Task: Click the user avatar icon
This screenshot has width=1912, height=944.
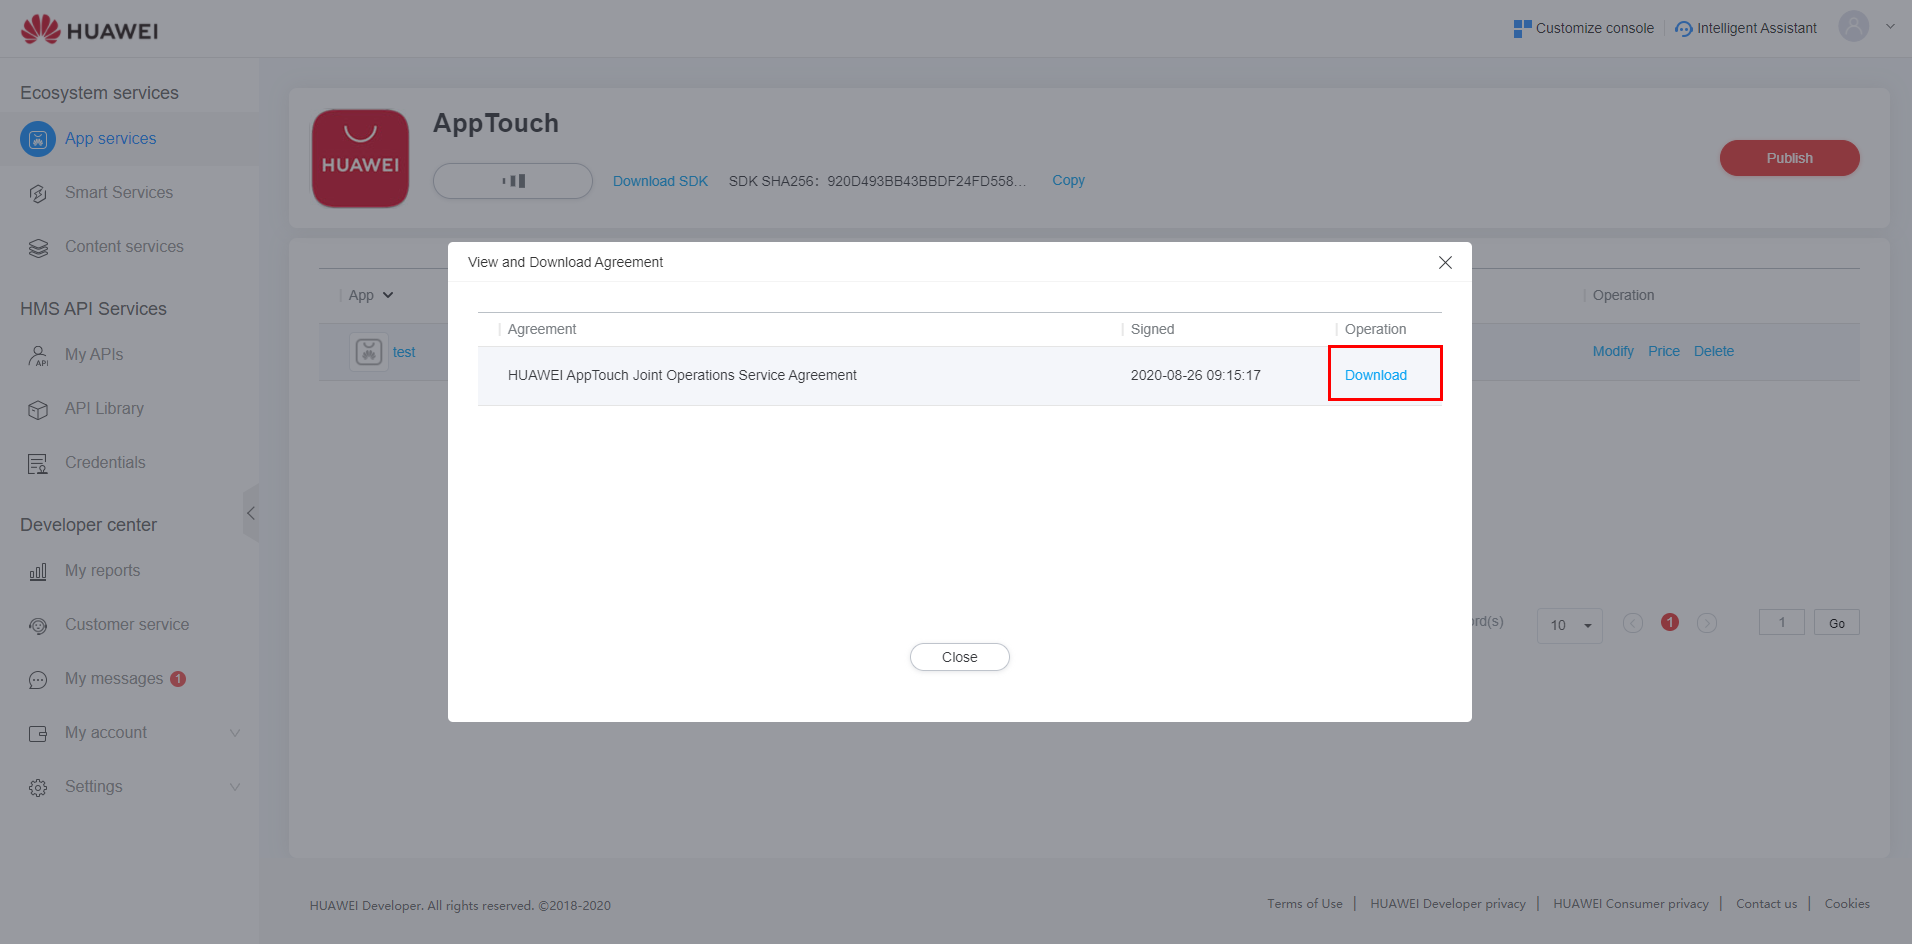Action: click(1853, 26)
